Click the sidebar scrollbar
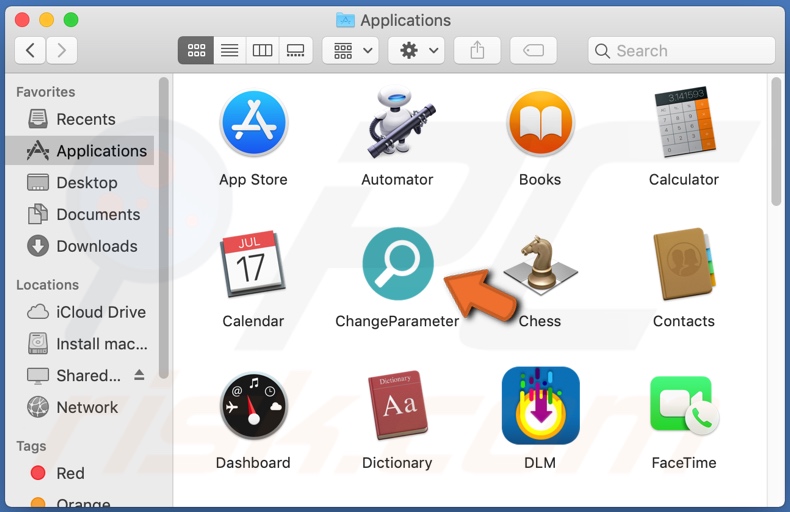Screen dimensions: 790x512 (x=163, y=228)
